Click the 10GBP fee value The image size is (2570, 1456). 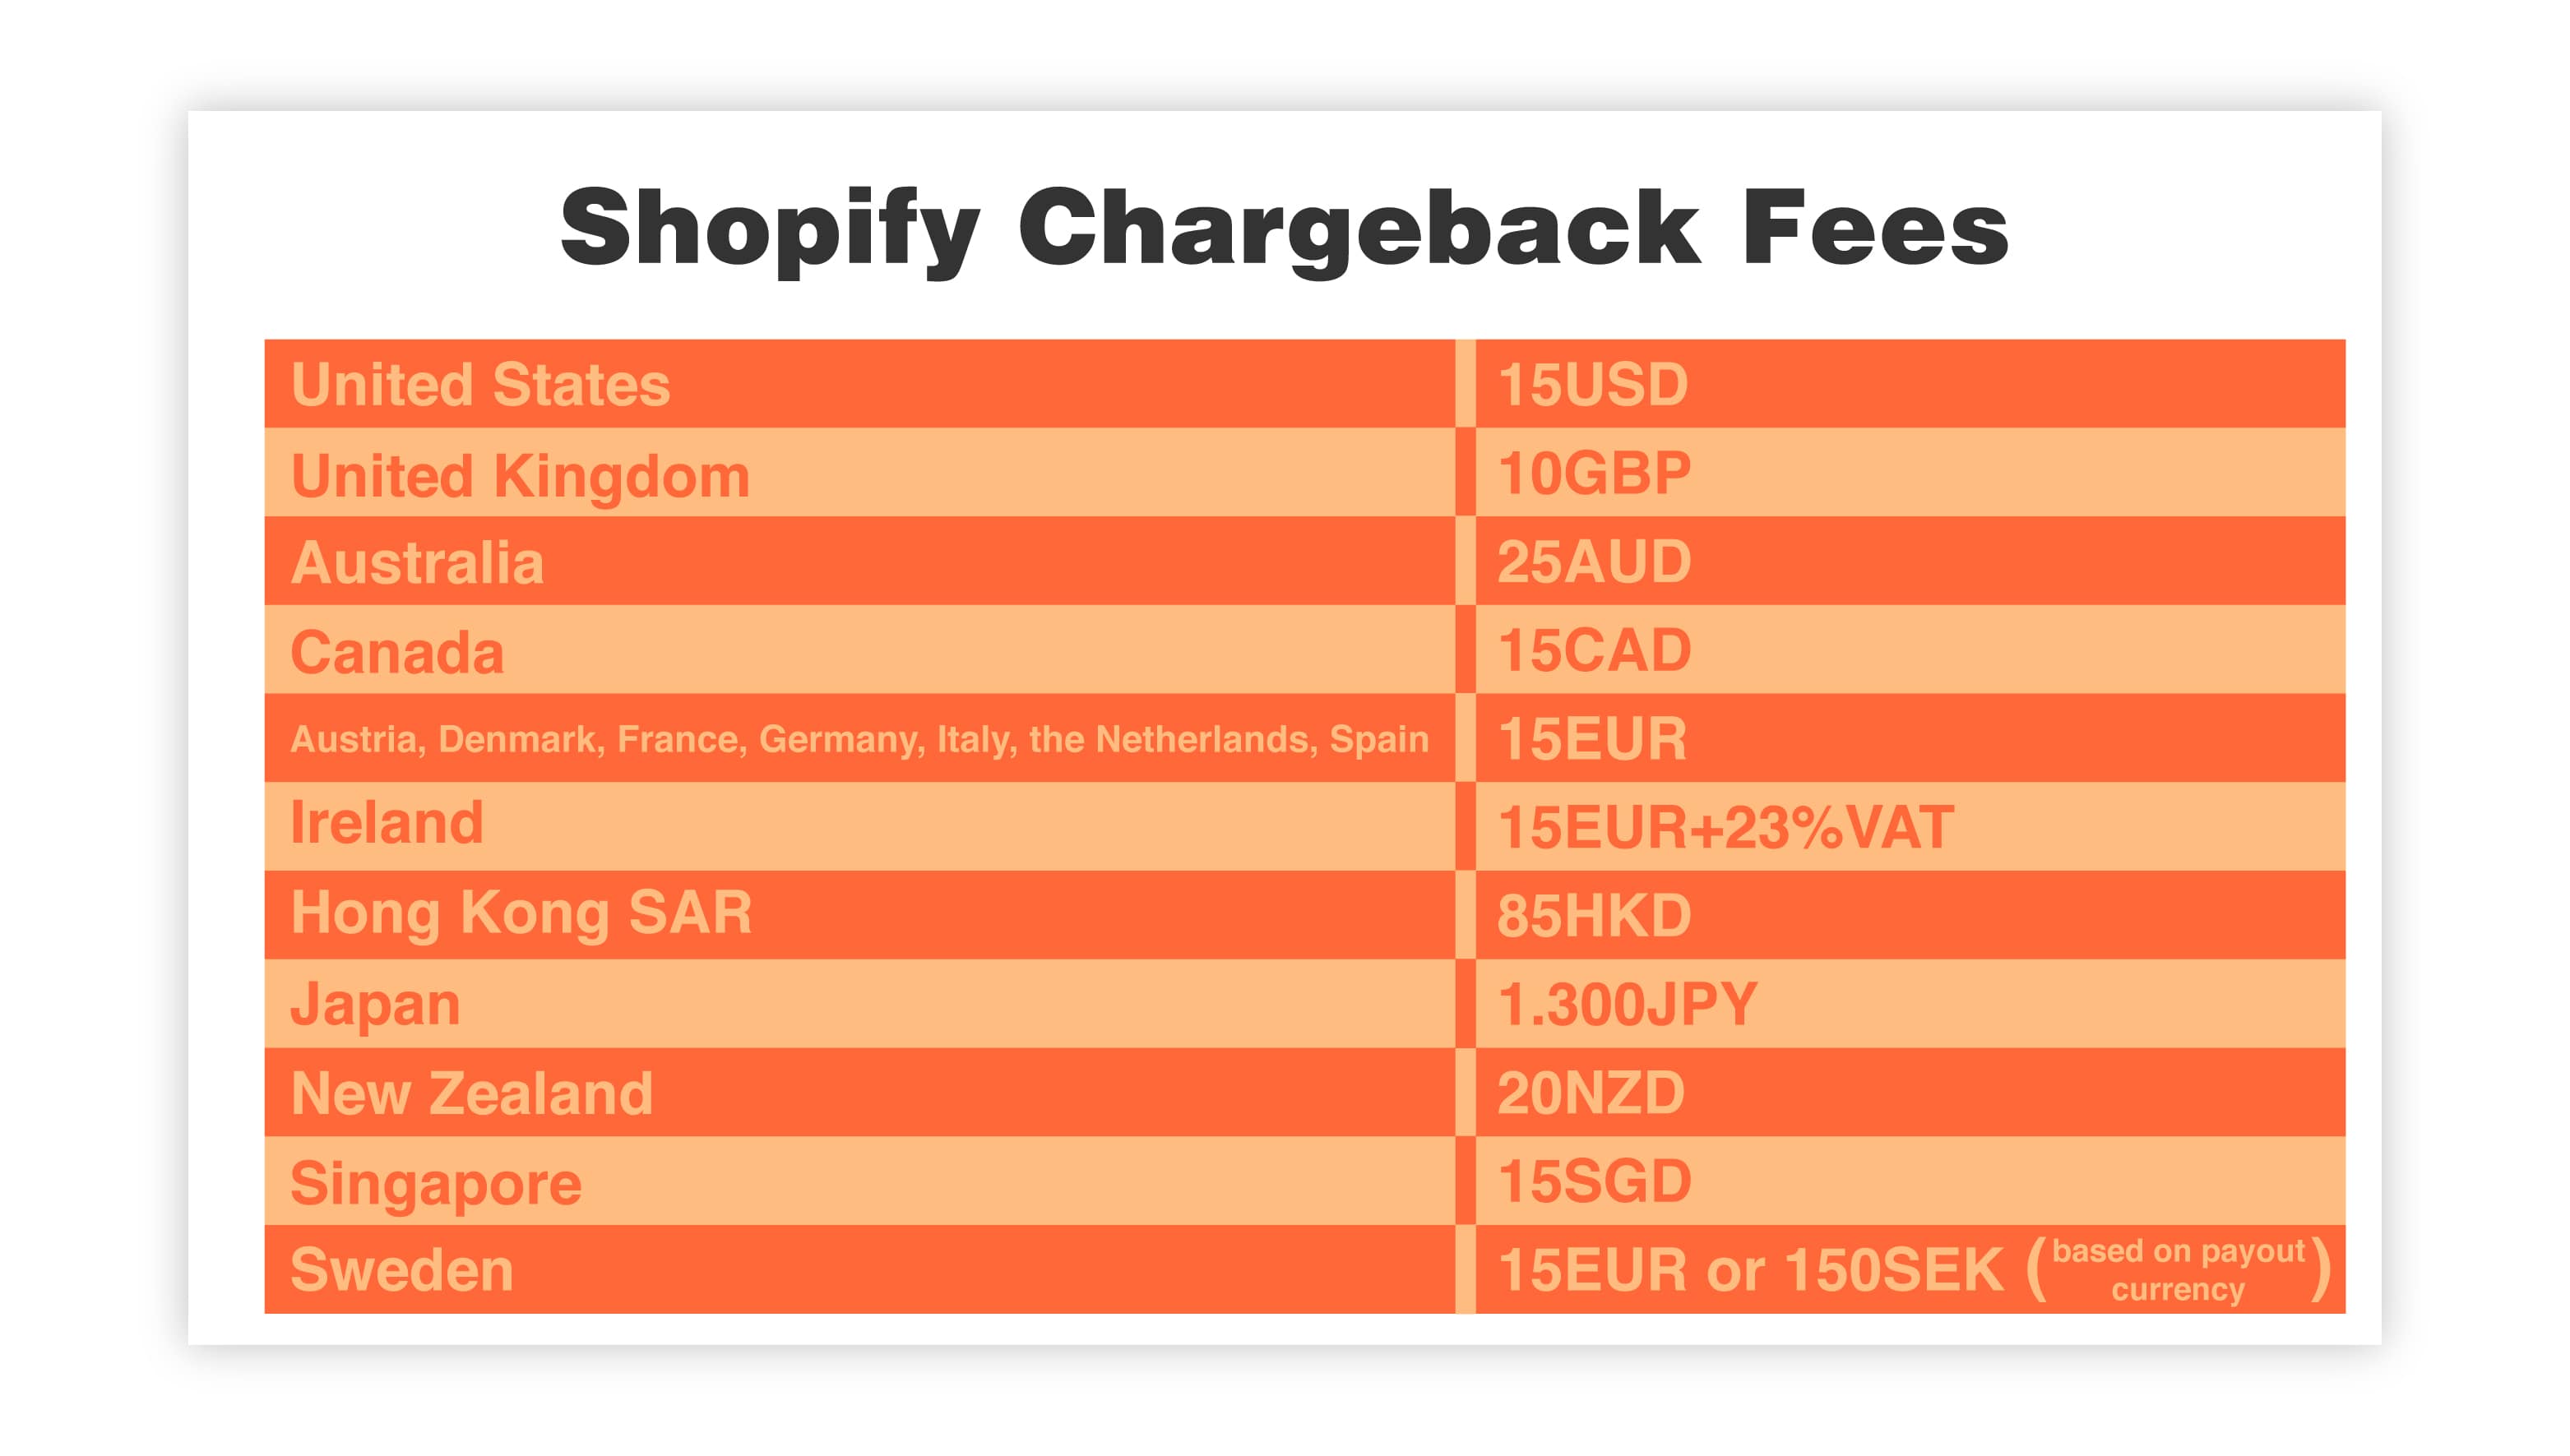pos(1594,473)
